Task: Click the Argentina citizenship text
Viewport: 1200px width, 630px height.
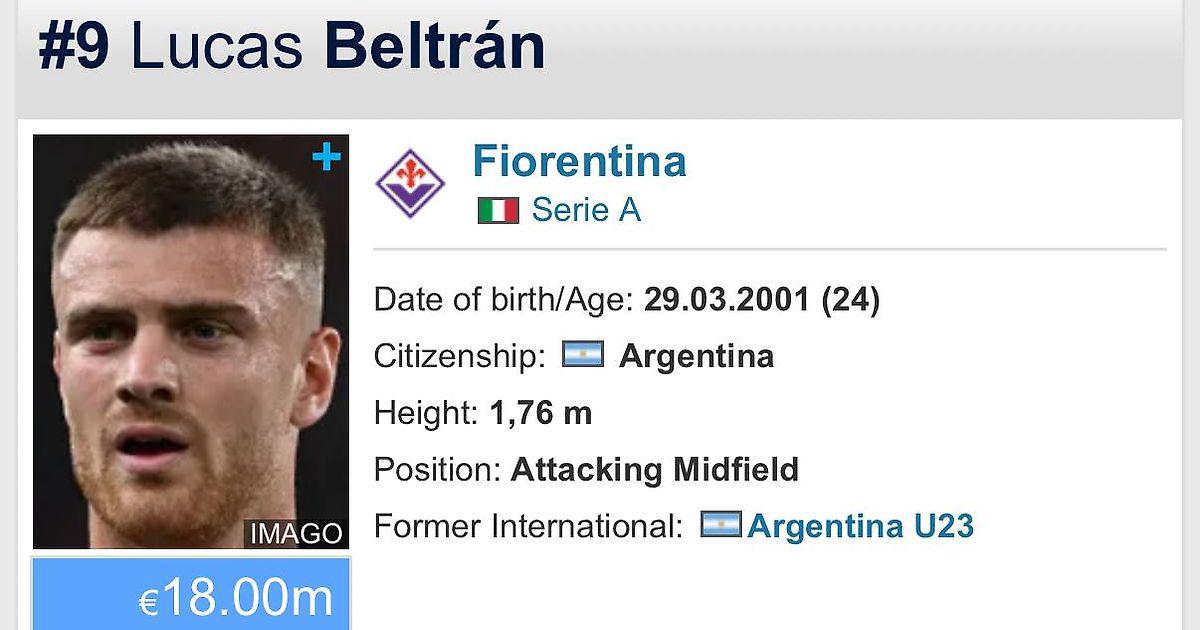Action: (696, 356)
